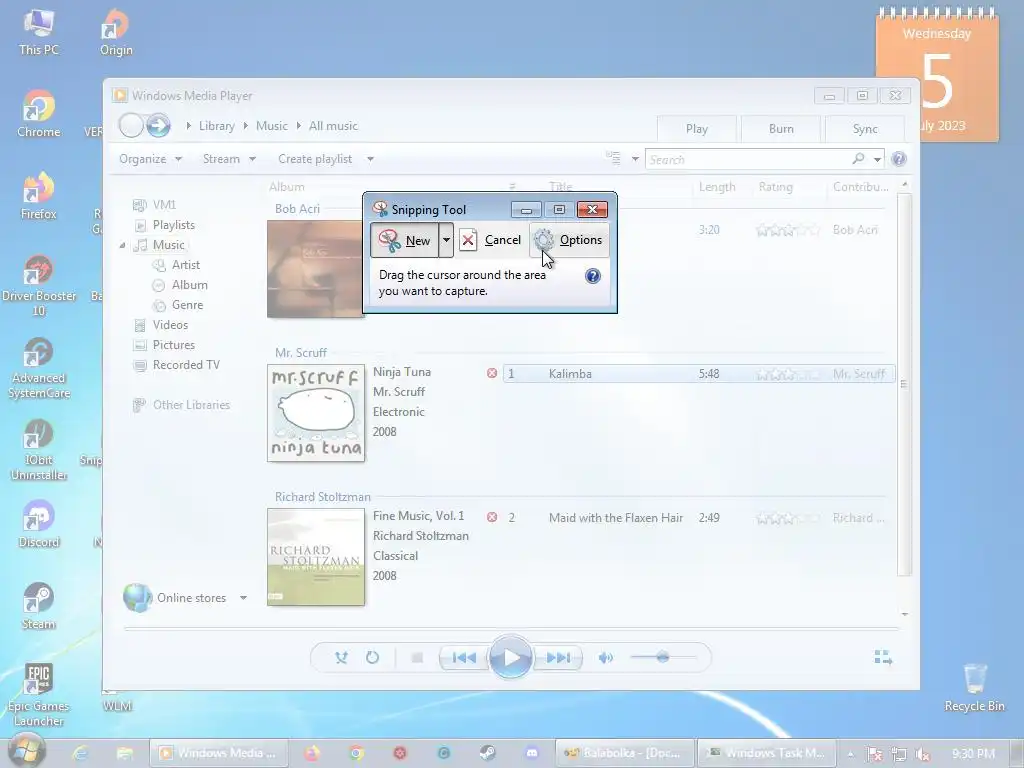Viewport: 1024px width, 768px height.
Task: Click the Stop playback button
Action: (x=417, y=658)
